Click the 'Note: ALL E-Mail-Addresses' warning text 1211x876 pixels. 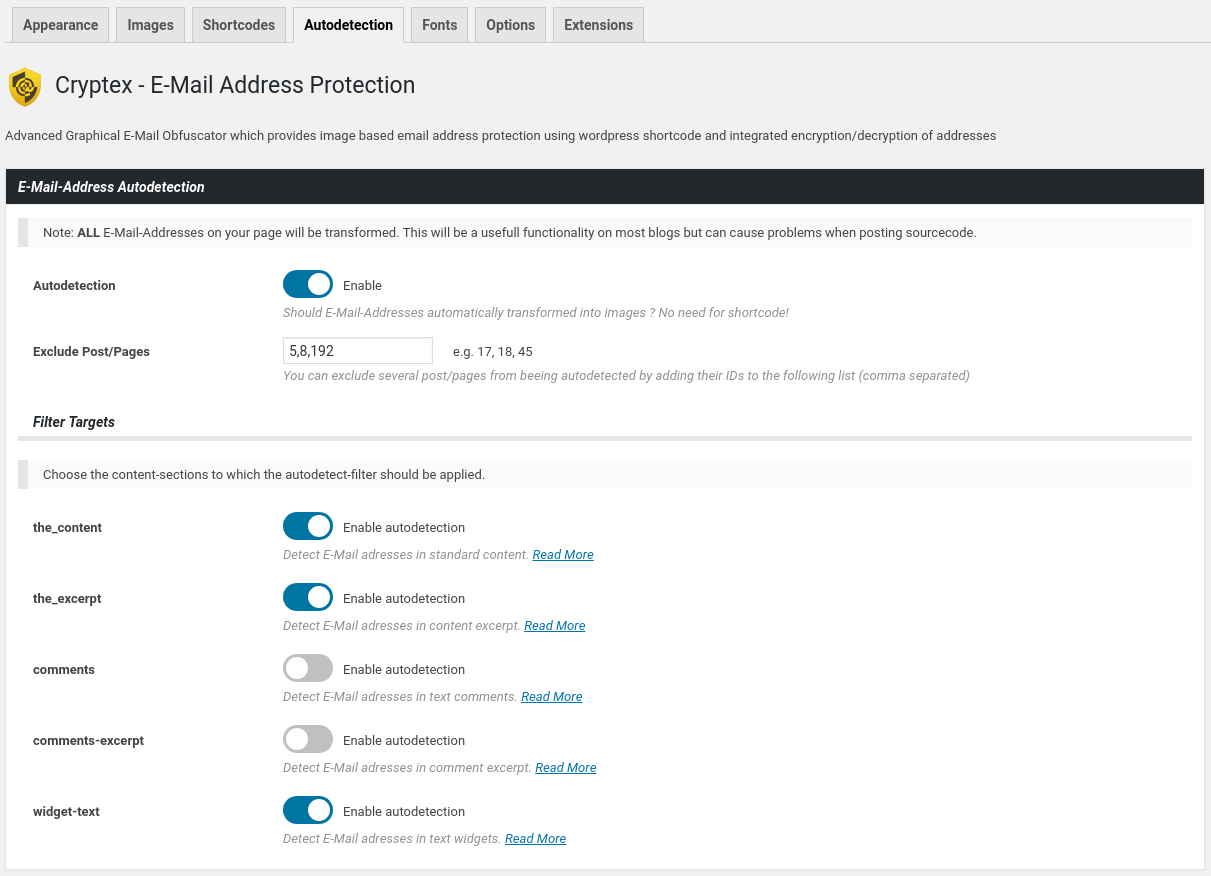click(510, 233)
